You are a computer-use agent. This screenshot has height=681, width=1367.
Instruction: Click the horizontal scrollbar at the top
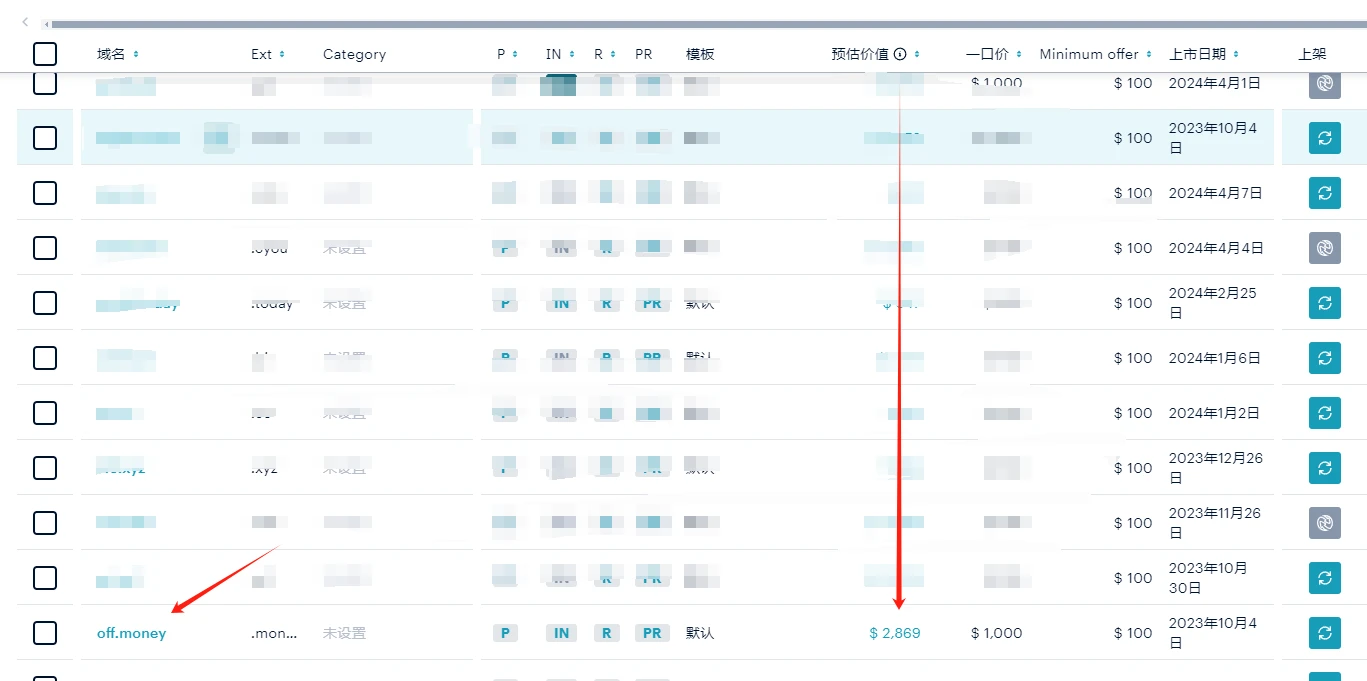click(700, 23)
